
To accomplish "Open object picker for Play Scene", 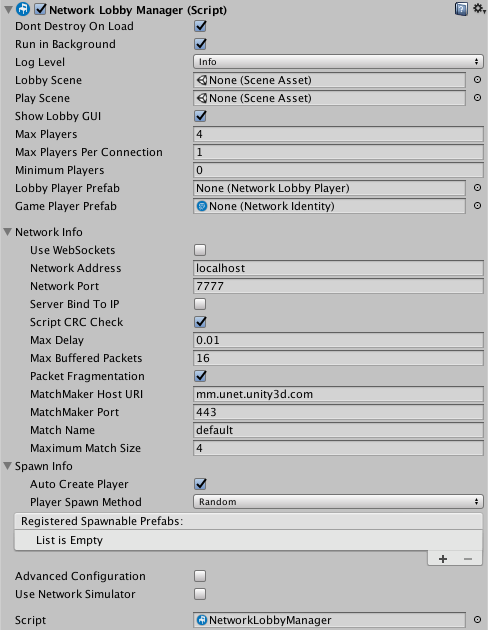I will [x=477, y=98].
